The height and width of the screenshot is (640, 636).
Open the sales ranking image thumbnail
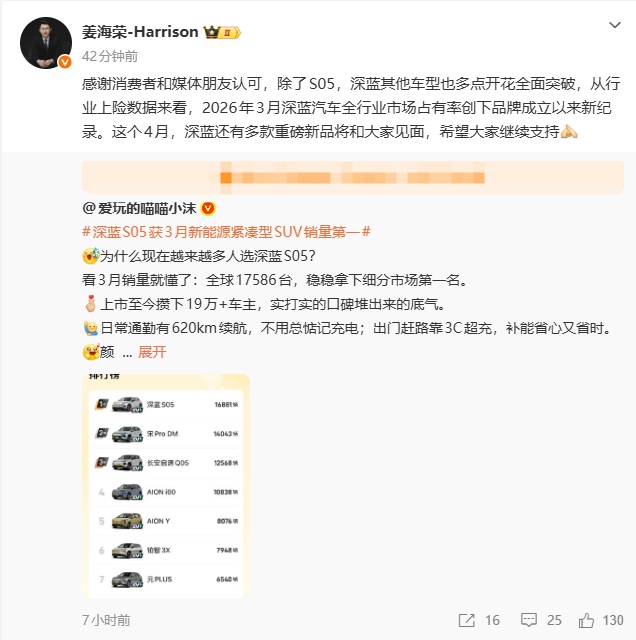(166, 486)
